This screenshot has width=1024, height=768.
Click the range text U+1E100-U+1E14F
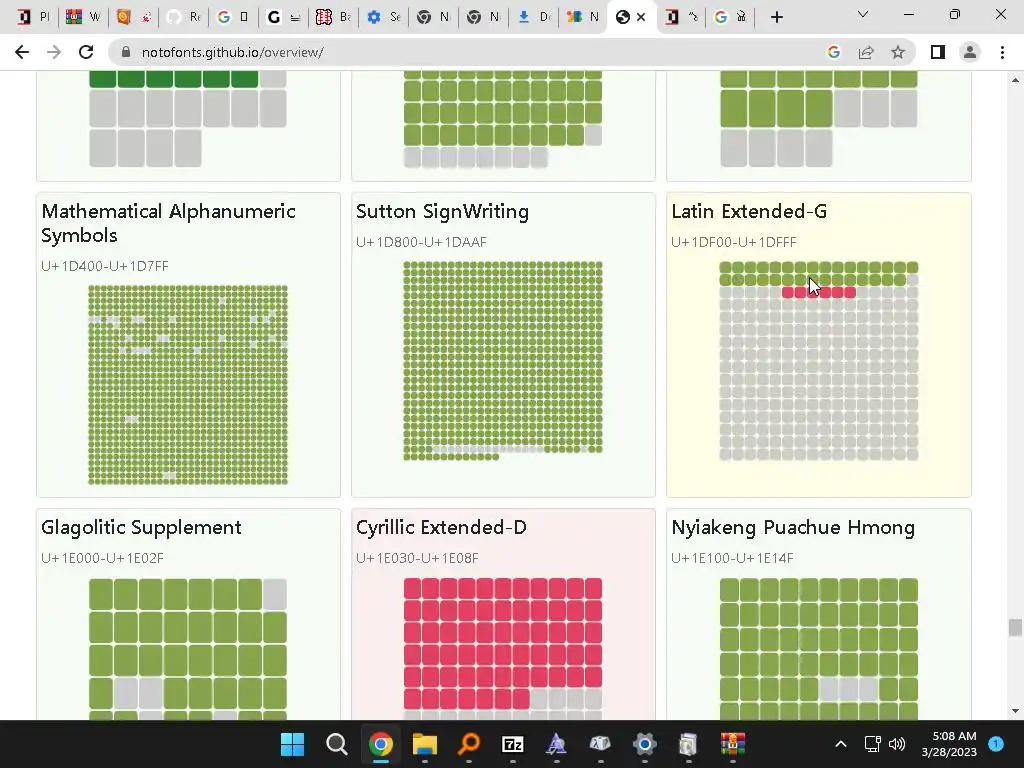tap(732, 558)
